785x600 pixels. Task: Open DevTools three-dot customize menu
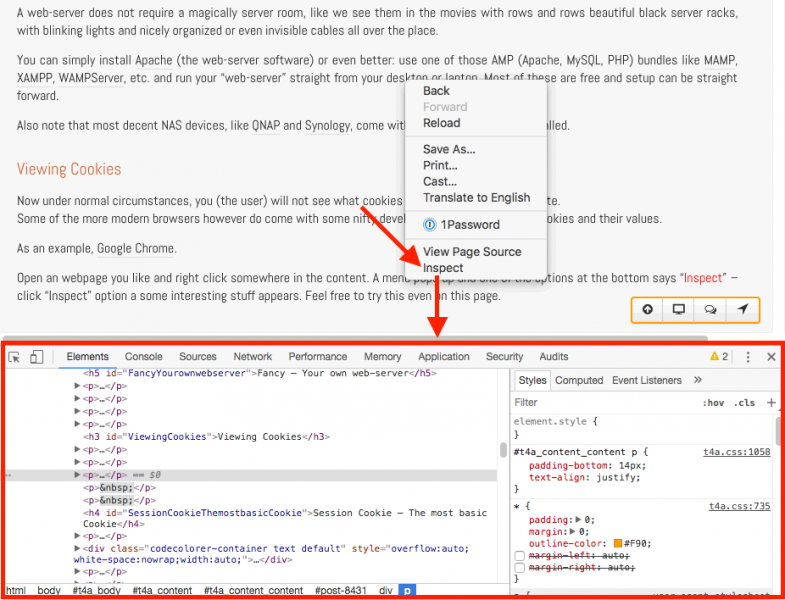[x=748, y=357]
